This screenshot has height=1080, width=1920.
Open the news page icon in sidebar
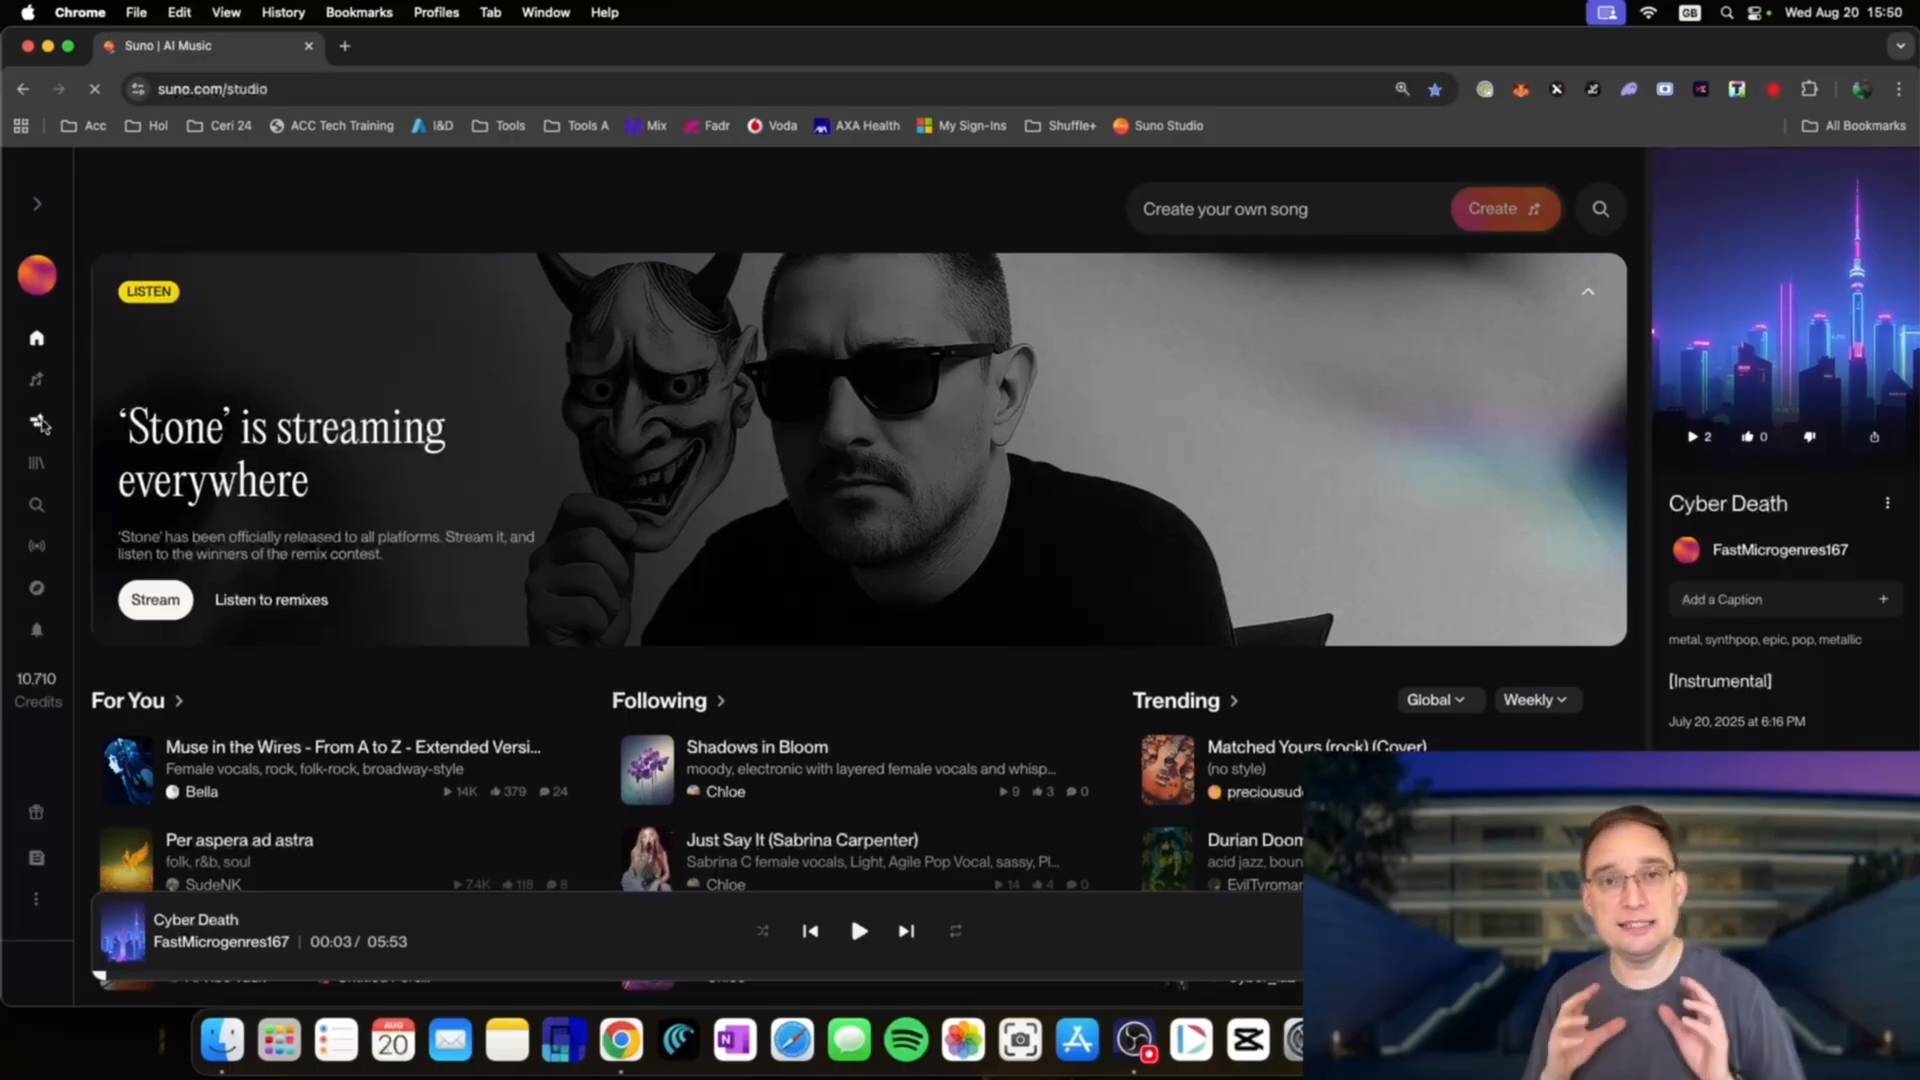click(x=37, y=858)
